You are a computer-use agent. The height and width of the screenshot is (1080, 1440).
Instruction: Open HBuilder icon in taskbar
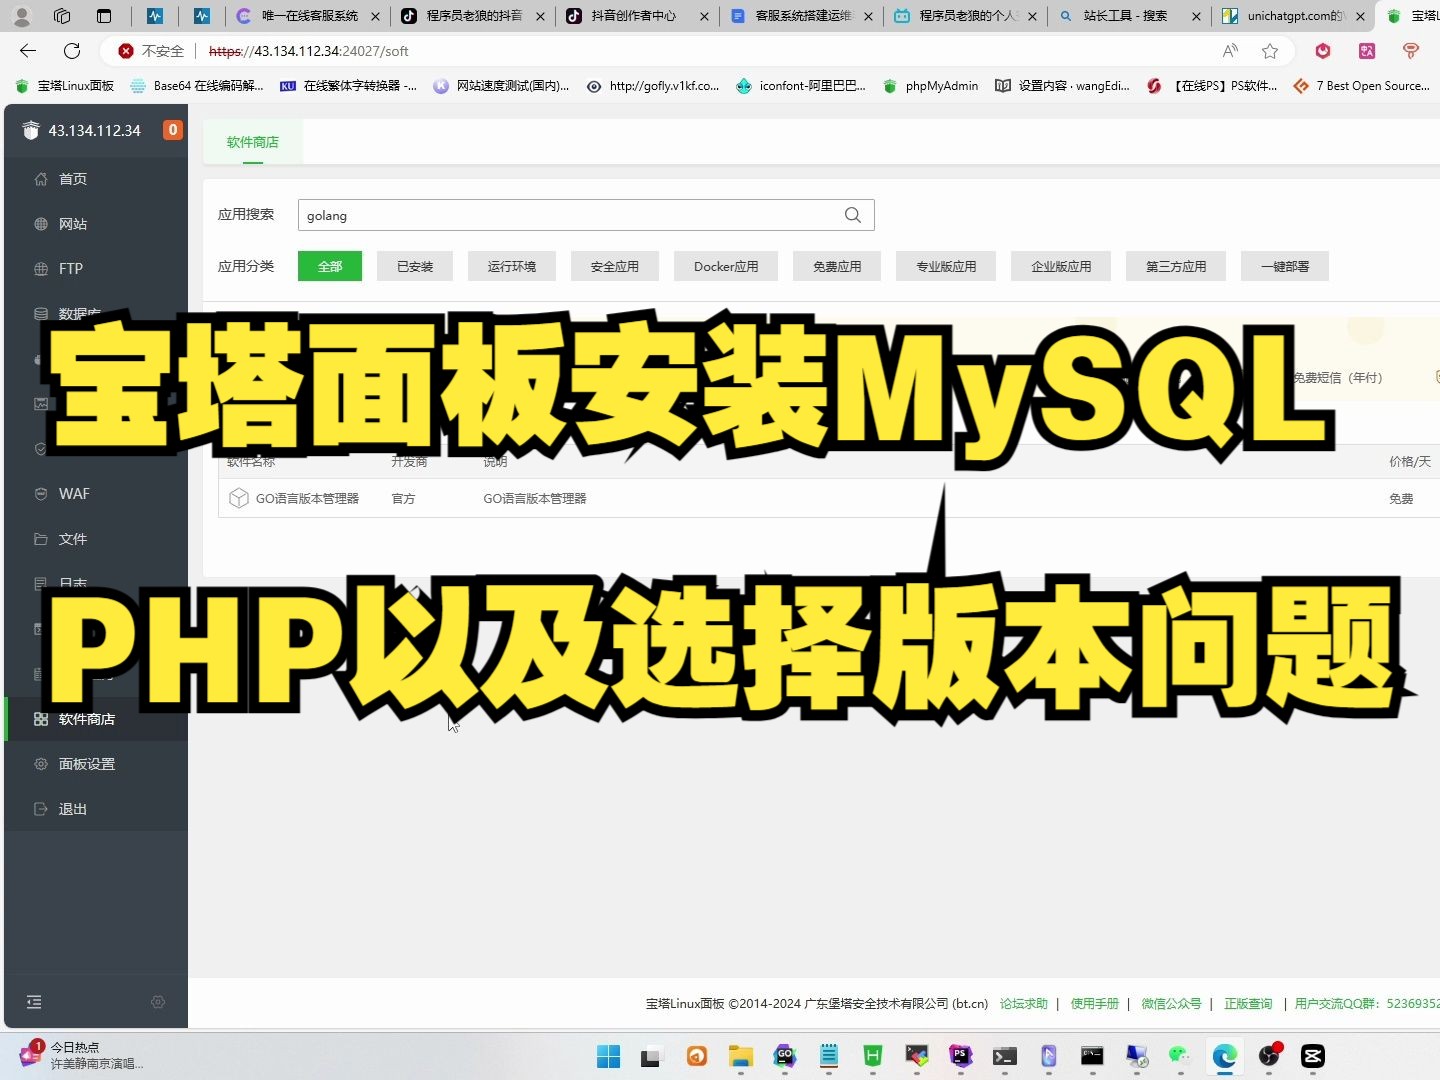873,1056
